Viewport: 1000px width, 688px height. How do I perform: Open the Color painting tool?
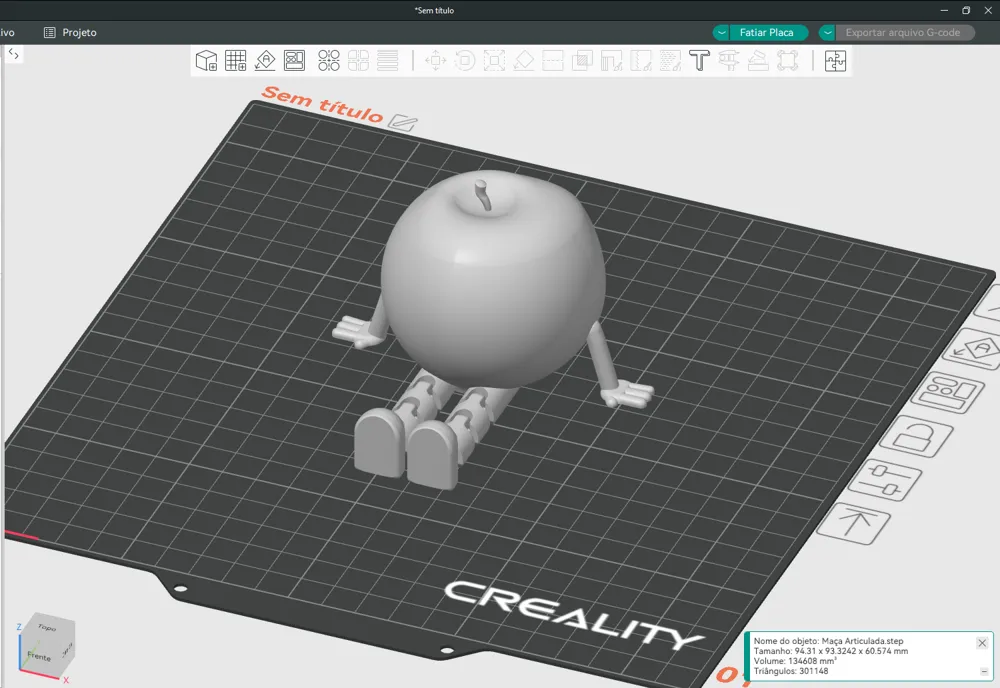[670, 61]
